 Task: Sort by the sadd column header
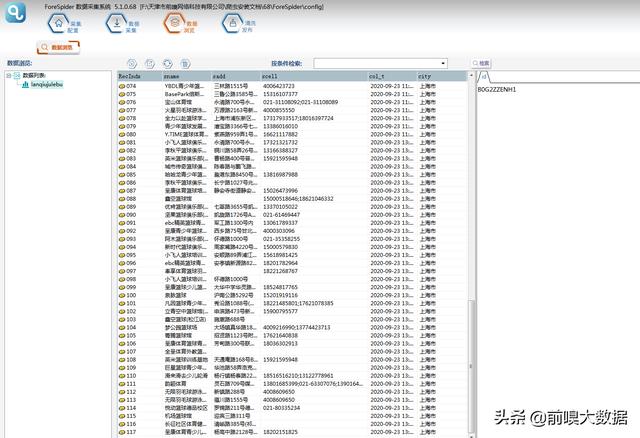point(236,76)
